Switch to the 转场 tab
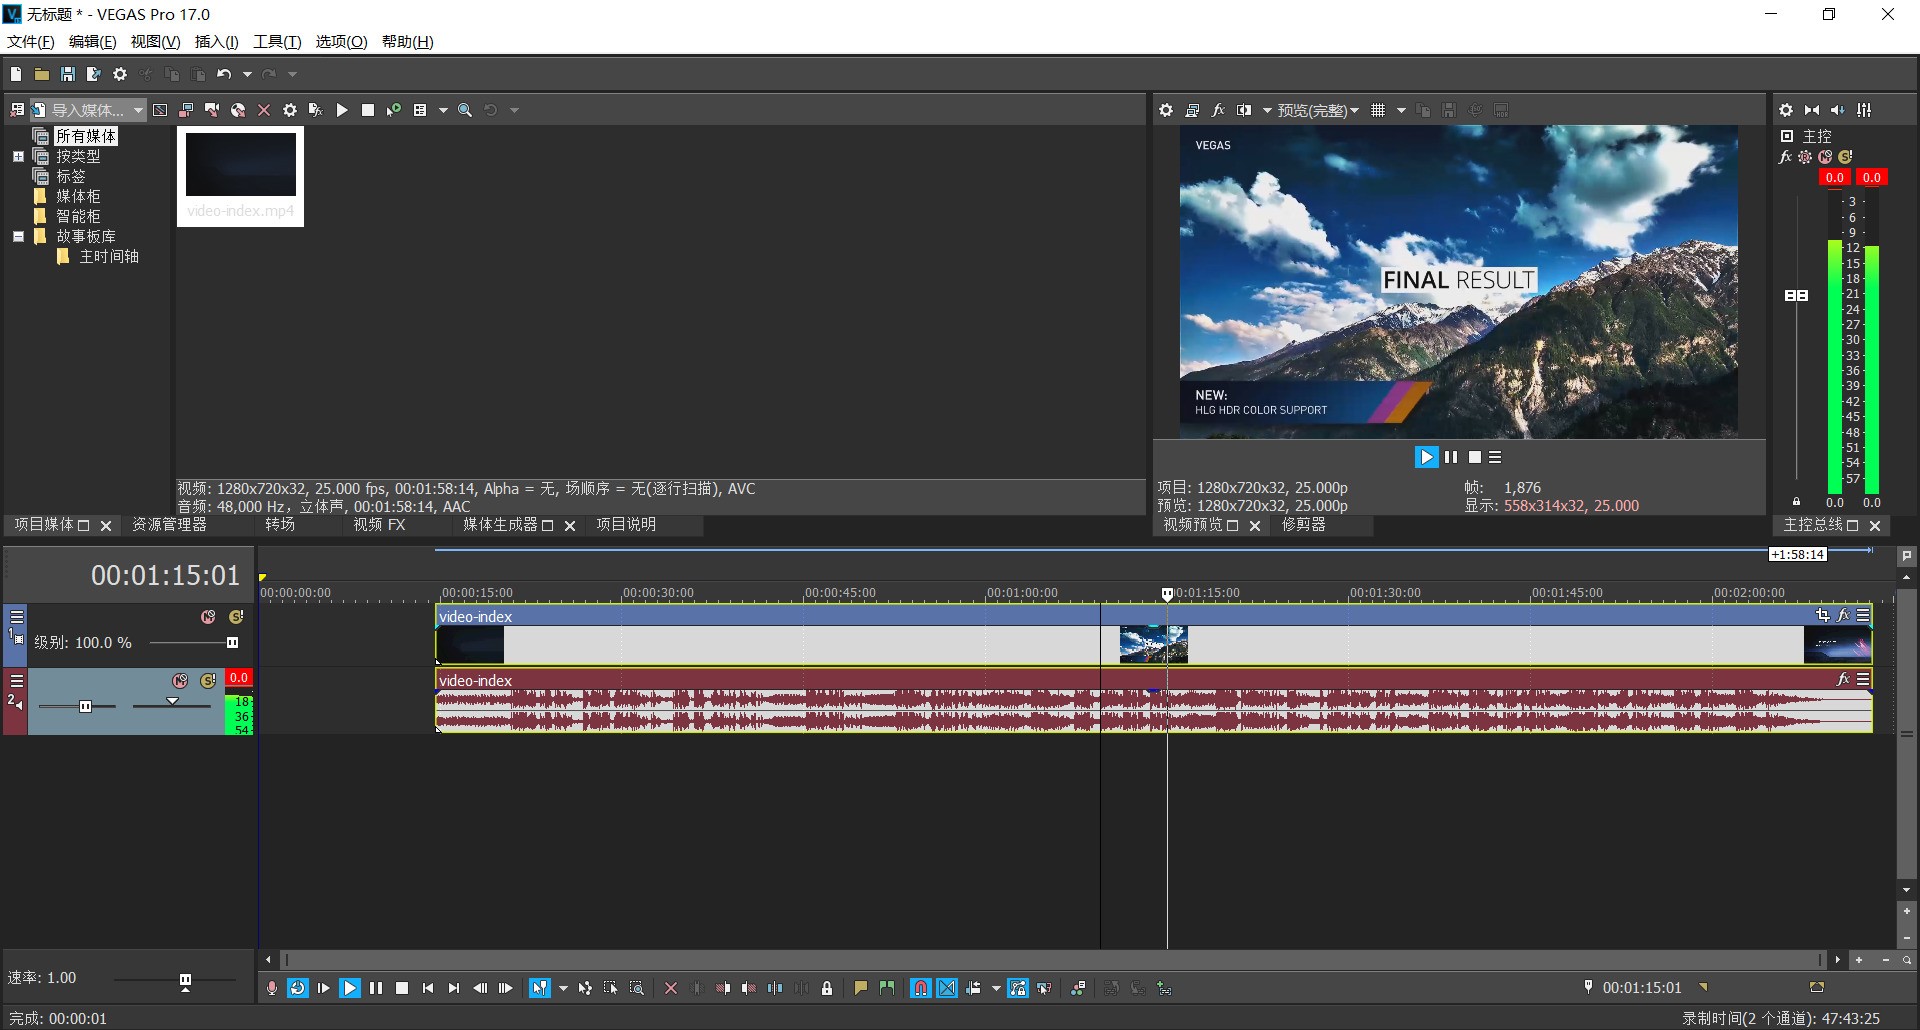Viewport: 1920px width, 1030px height. tap(280, 524)
